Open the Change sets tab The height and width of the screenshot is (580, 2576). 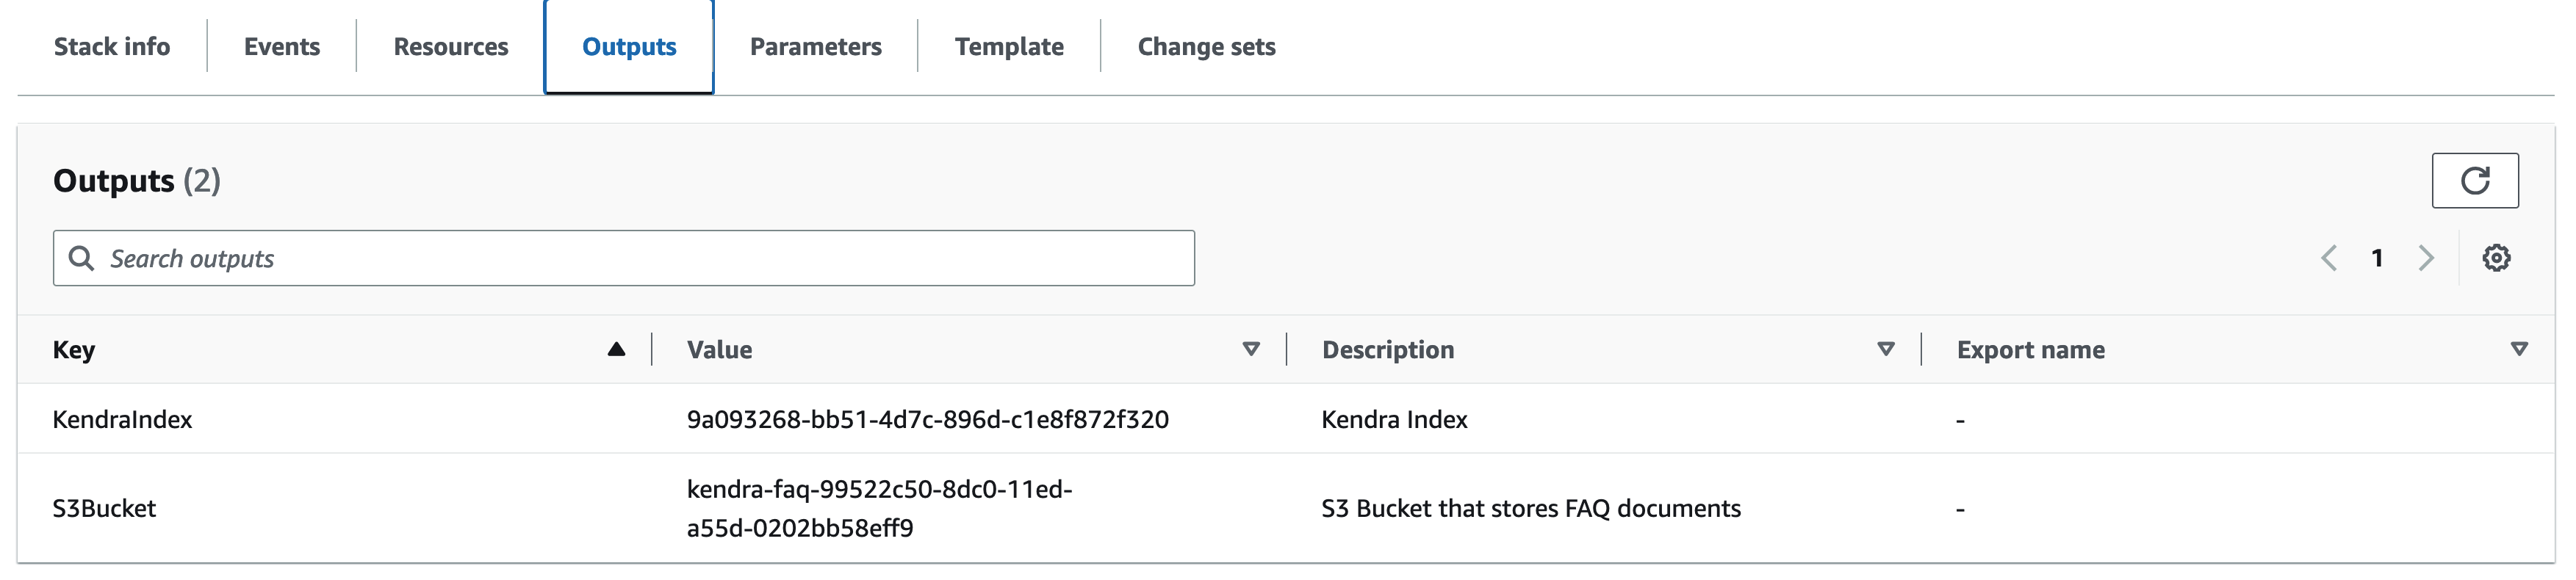[x=1206, y=47]
